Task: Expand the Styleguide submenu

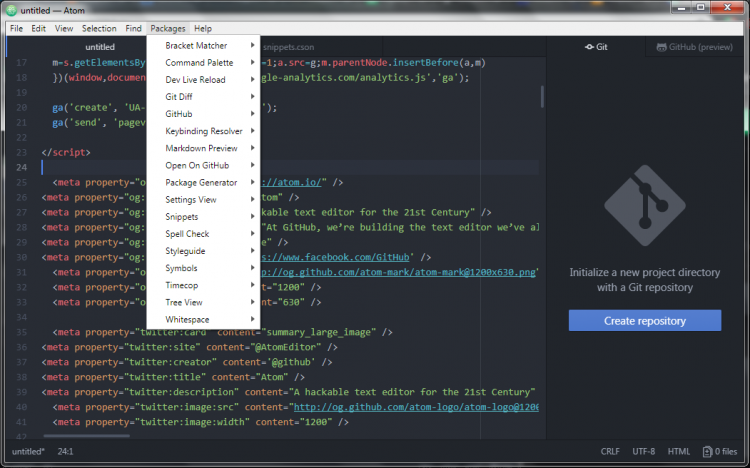Action: (x=203, y=251)
